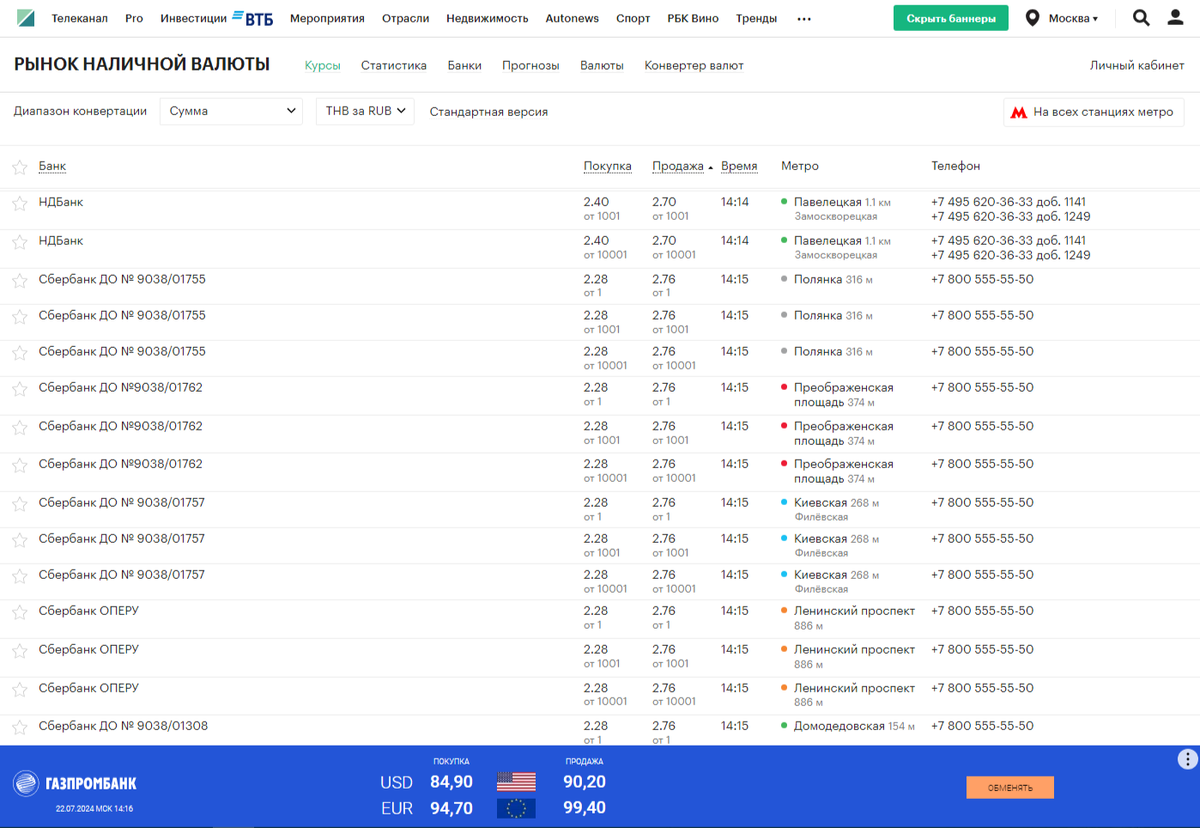The width and height of the screenshot is (1200, 828).
Task: Open Autonews in top navigation
Action: click(x=572, y=18)
